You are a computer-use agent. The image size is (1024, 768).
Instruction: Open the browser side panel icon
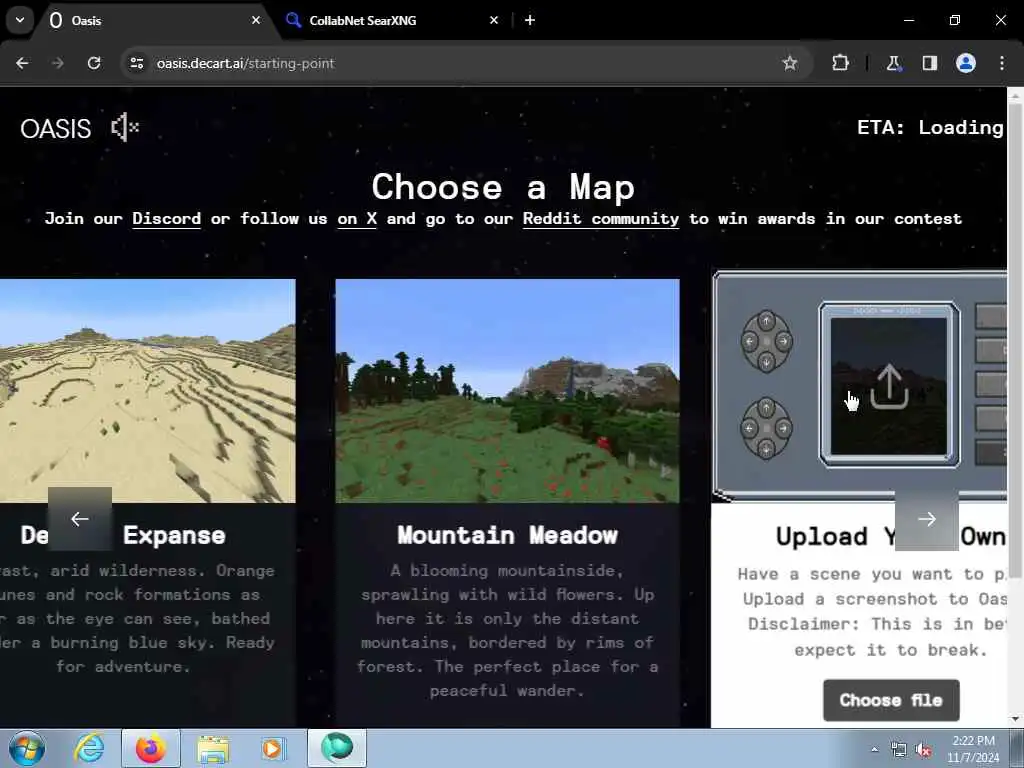pos(929,63)
